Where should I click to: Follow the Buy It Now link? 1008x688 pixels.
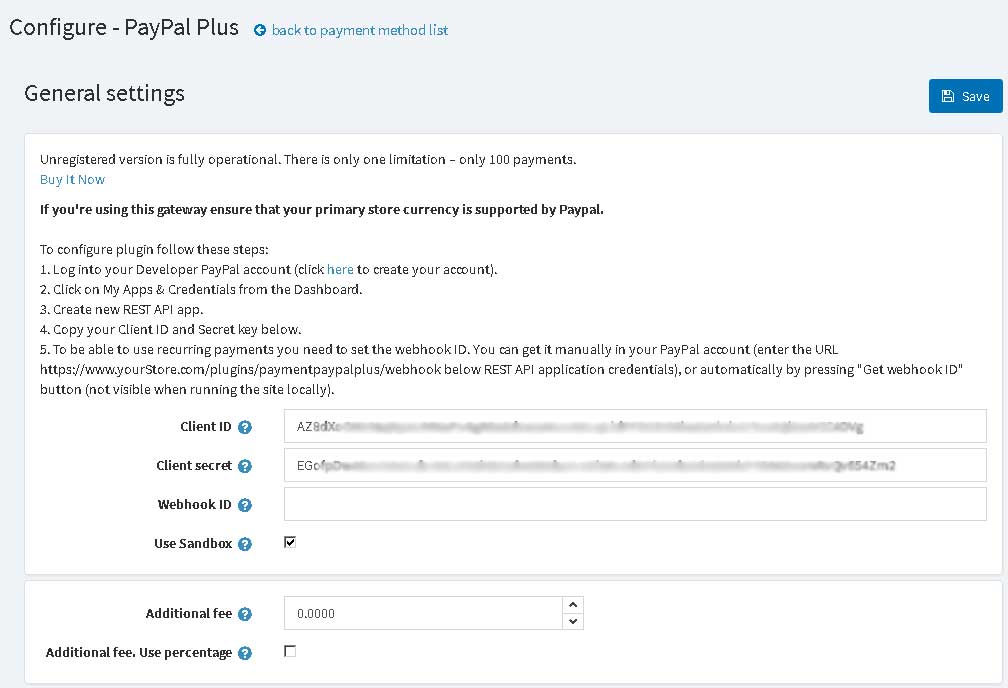72,179
